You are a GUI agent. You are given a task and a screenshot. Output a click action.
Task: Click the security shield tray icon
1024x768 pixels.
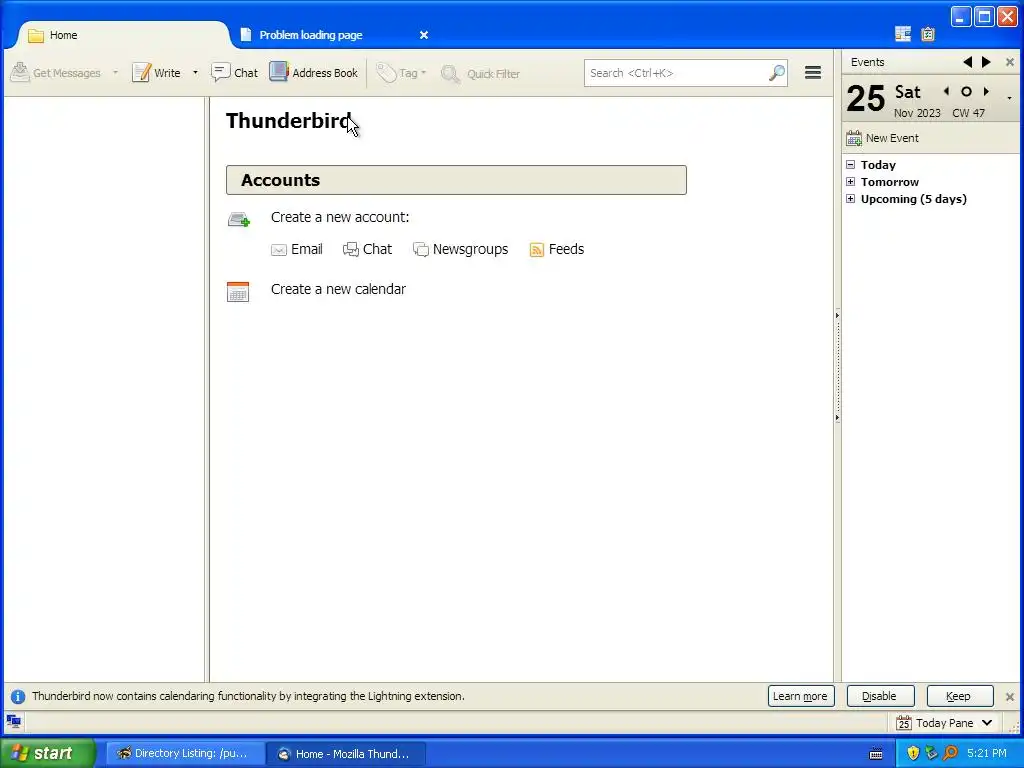pyautogui.click(x=913, y=753)
